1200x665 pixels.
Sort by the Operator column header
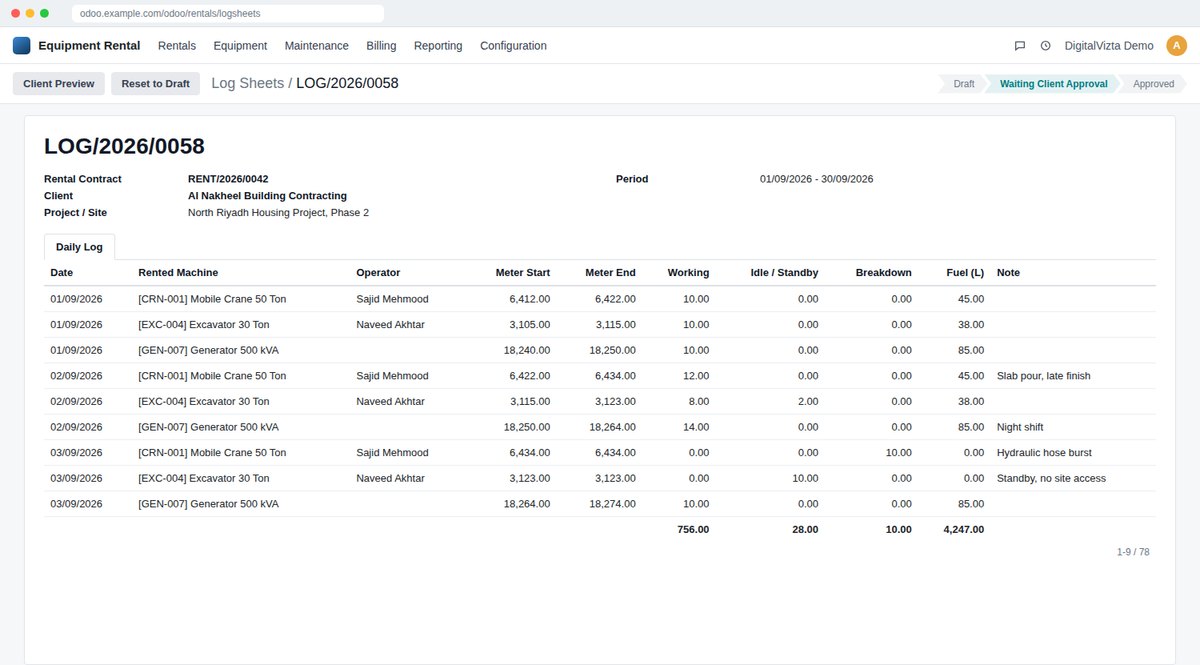click(378, 272)
